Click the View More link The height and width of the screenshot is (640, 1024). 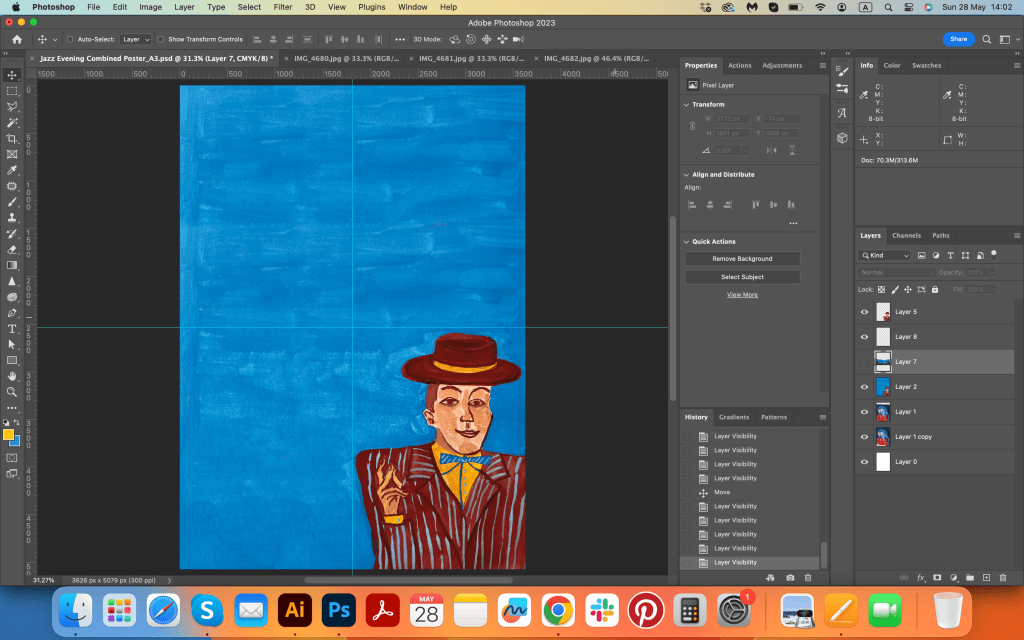tap(742, 295)
